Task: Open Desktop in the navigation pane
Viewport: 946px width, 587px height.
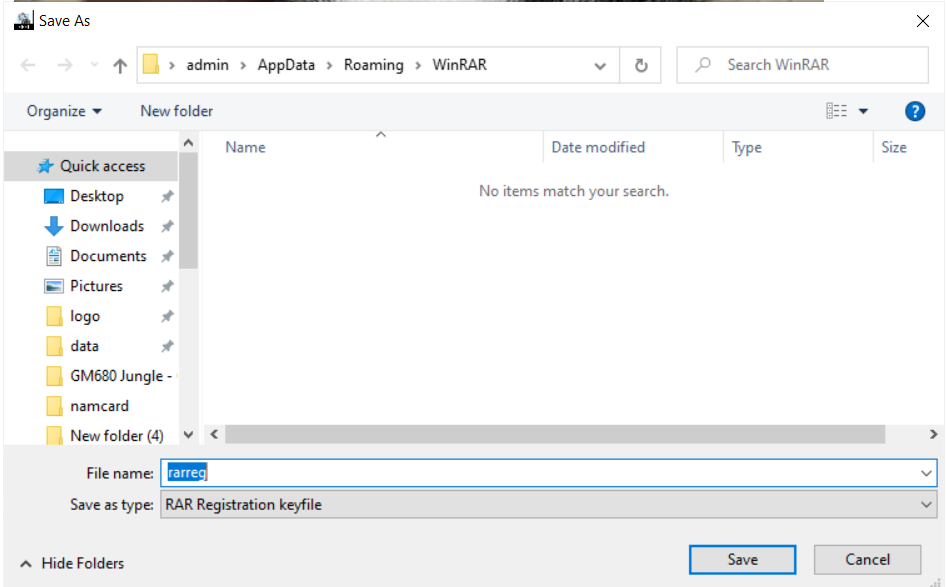Action: [x=97, y=197]
